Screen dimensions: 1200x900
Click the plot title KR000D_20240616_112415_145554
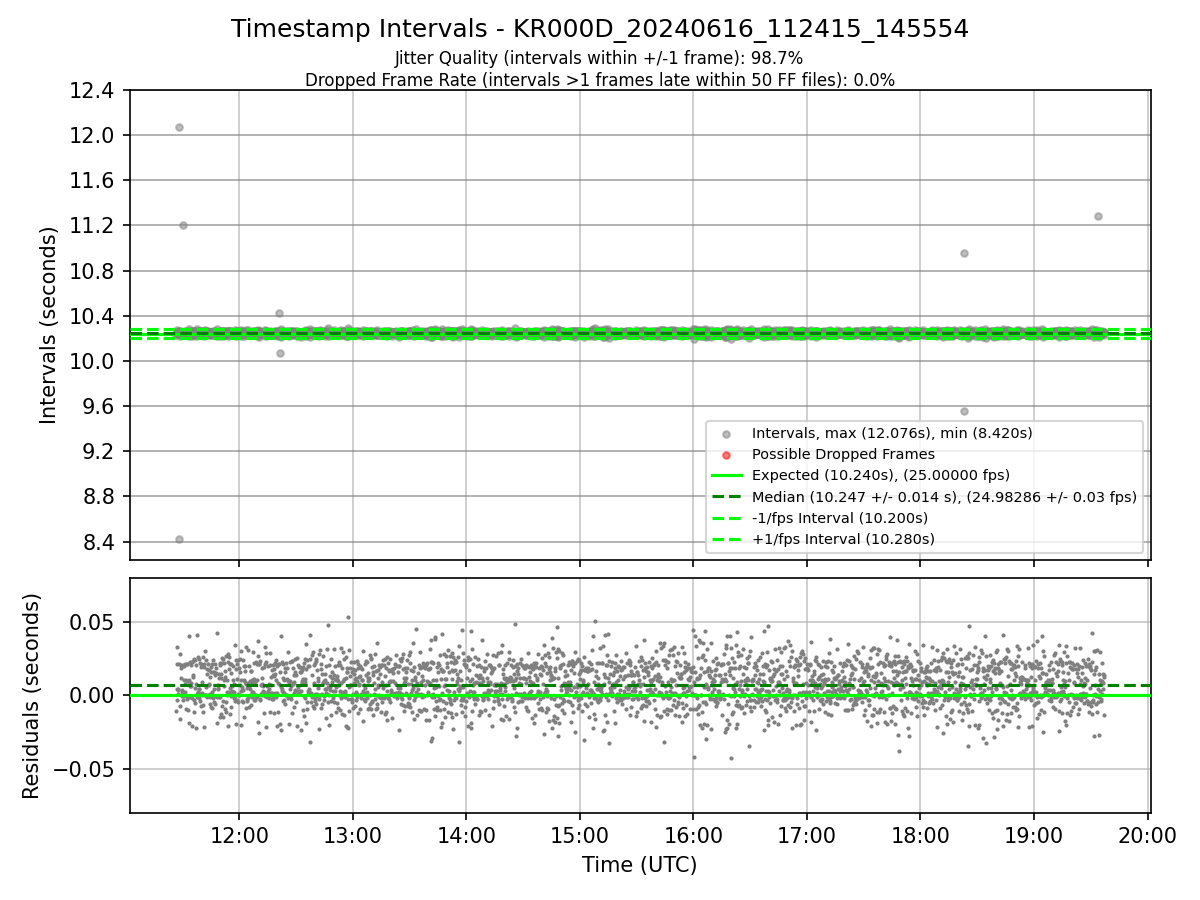[600, 29]
